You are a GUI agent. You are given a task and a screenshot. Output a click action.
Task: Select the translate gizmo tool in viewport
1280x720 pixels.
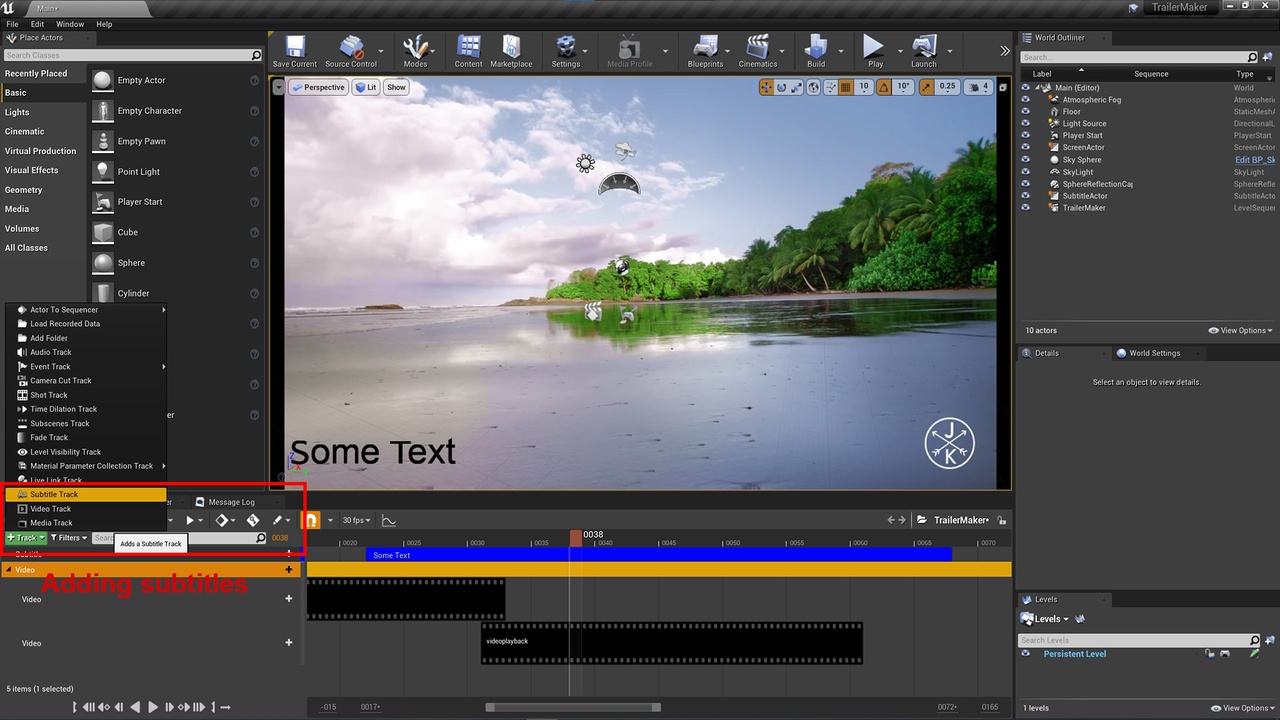(766, 87)
